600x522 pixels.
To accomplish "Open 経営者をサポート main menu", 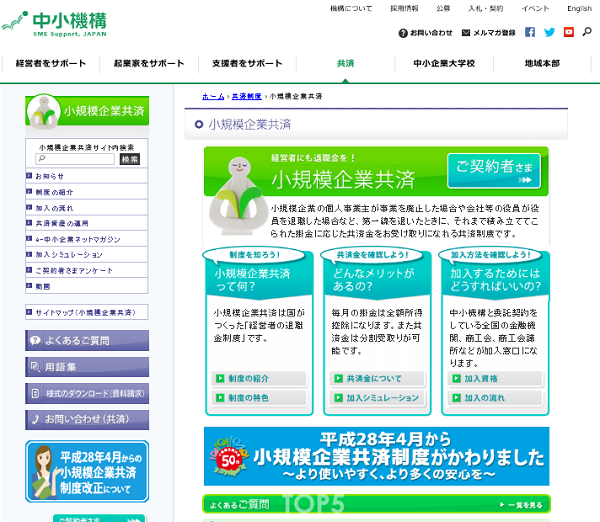I will click(51, 64).
